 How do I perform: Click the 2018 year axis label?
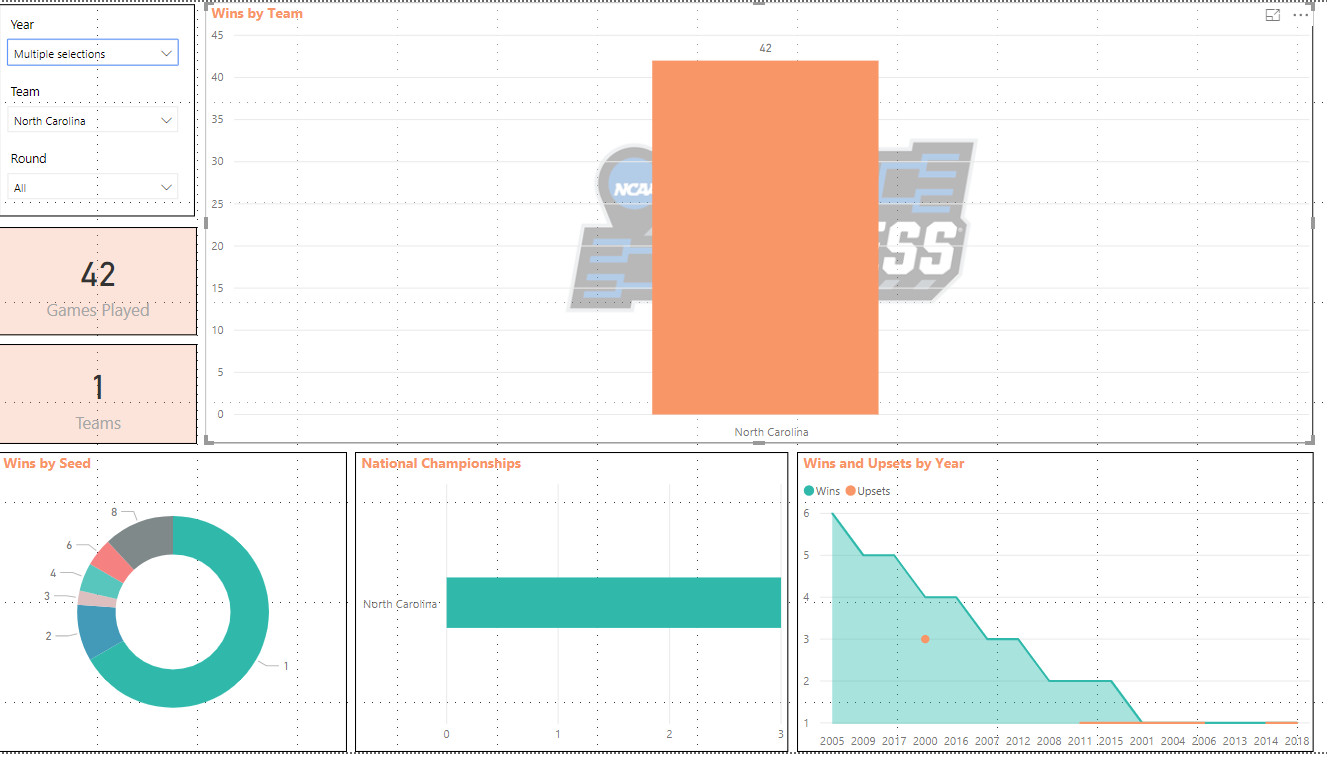tap(1297, 741)
